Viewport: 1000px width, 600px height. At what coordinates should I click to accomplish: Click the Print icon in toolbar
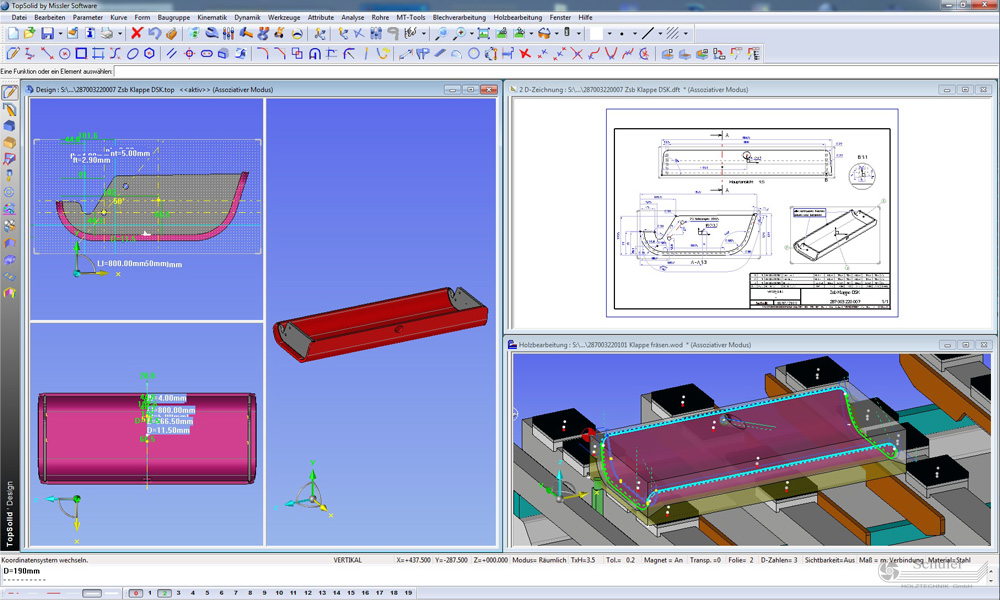(105, 34)
